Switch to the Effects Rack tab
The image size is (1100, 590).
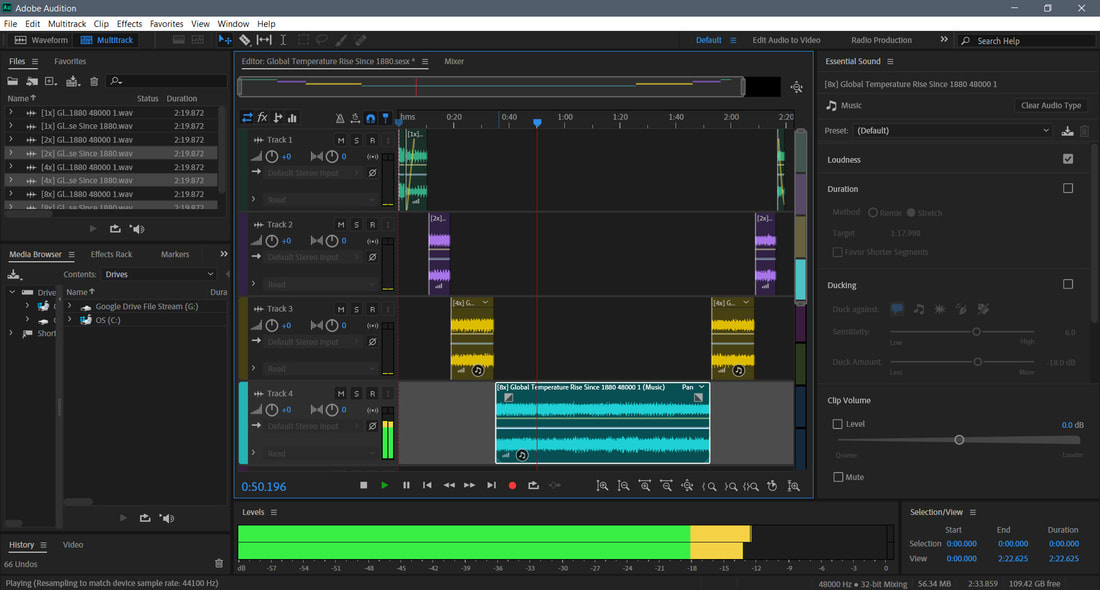coord(112,254)
